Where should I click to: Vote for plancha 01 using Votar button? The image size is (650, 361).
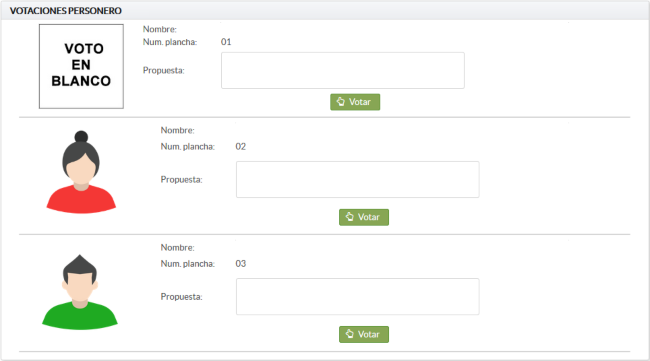(355, 102)
